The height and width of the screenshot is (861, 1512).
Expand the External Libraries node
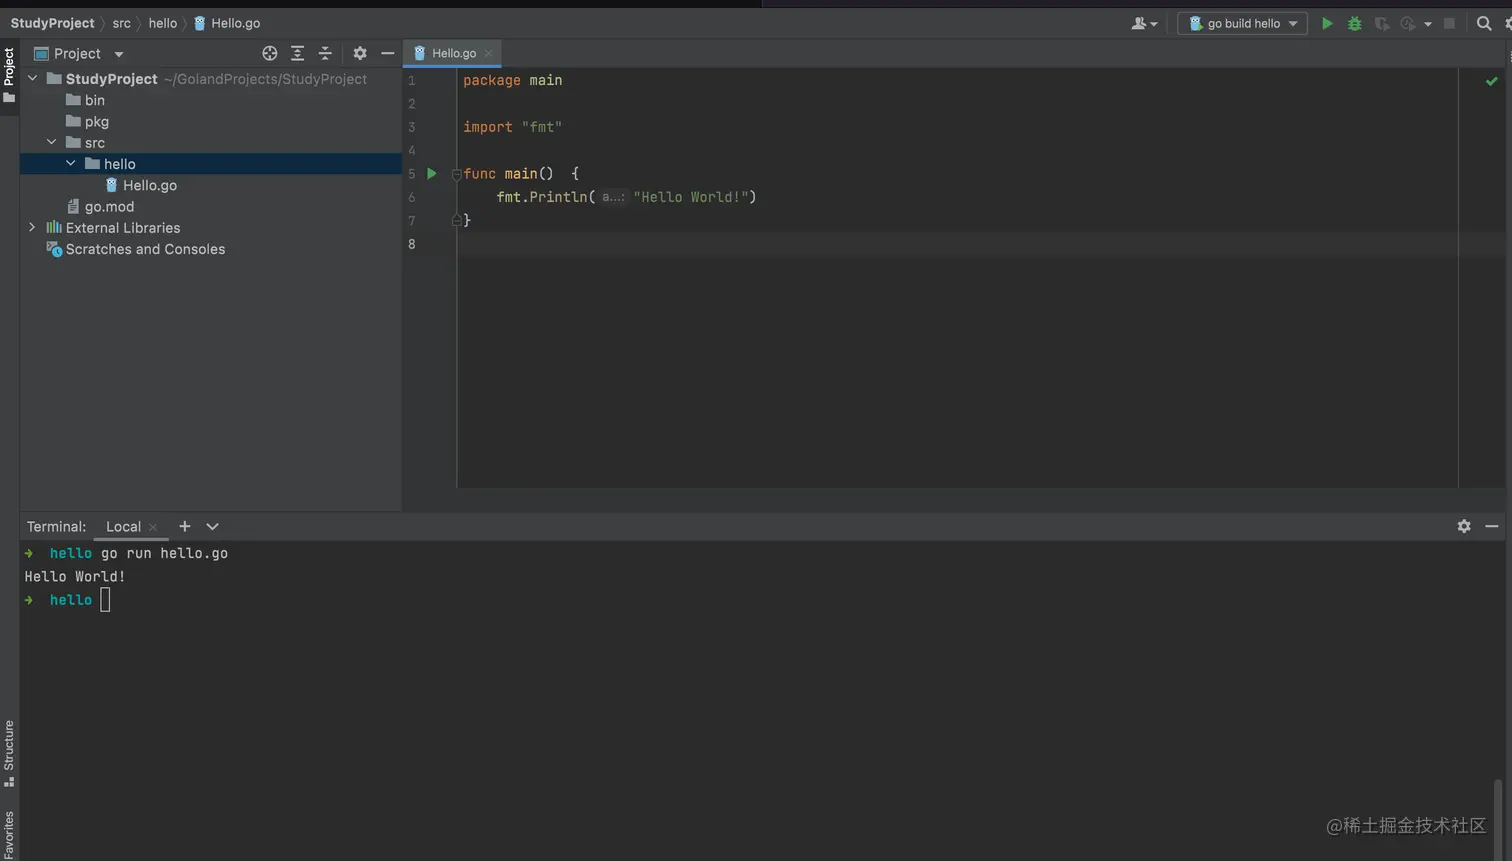pyautogui.click(x=32, y=228)
